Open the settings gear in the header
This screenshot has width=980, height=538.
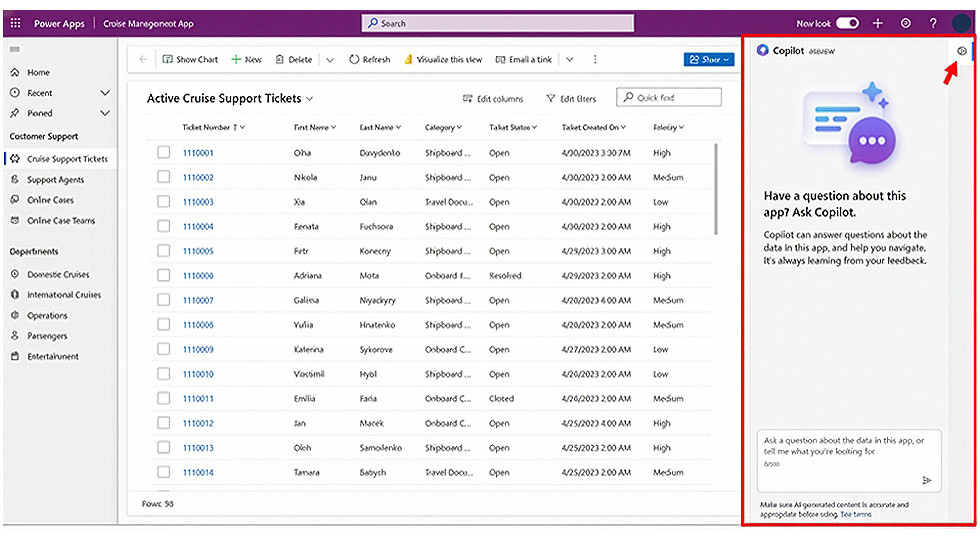pyautogui.click(x=905, y=23)
